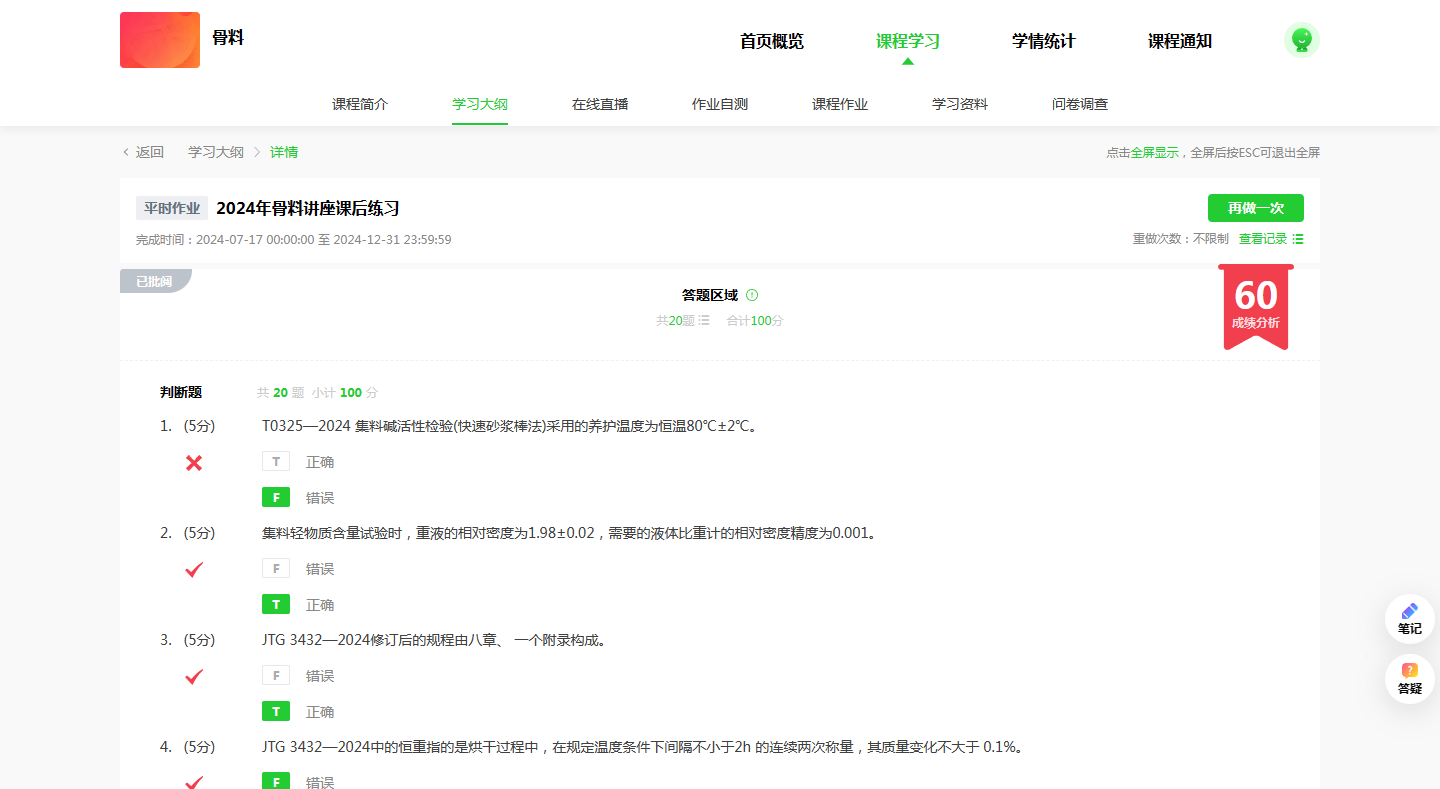Screen dimensions: 1440x789
Task: Click the list icon next to 共20题
Action: coord(704,321)
